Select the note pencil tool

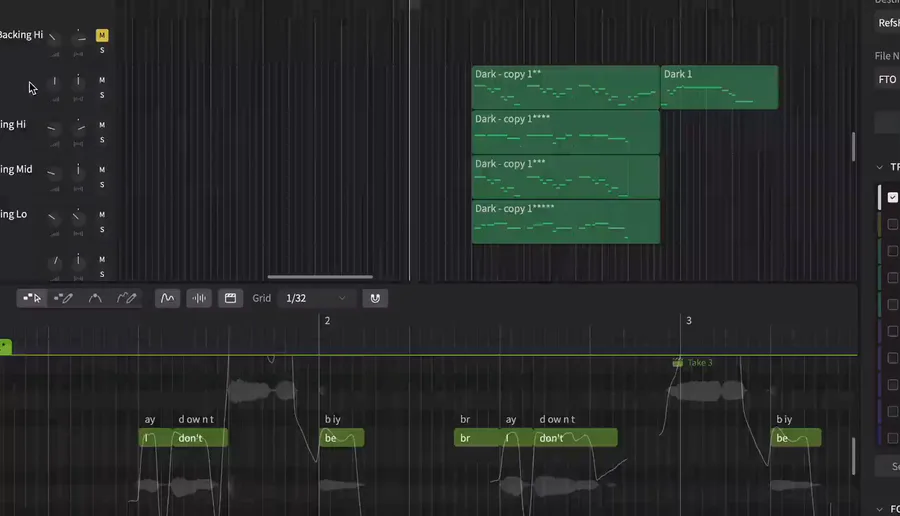click(x=63, y=298)
